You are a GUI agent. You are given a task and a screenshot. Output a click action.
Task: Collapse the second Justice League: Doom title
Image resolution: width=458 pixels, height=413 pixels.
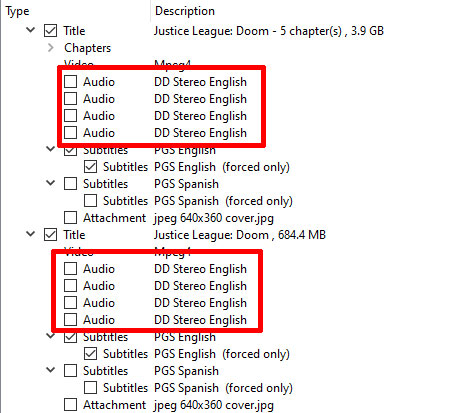coord(31,234)
